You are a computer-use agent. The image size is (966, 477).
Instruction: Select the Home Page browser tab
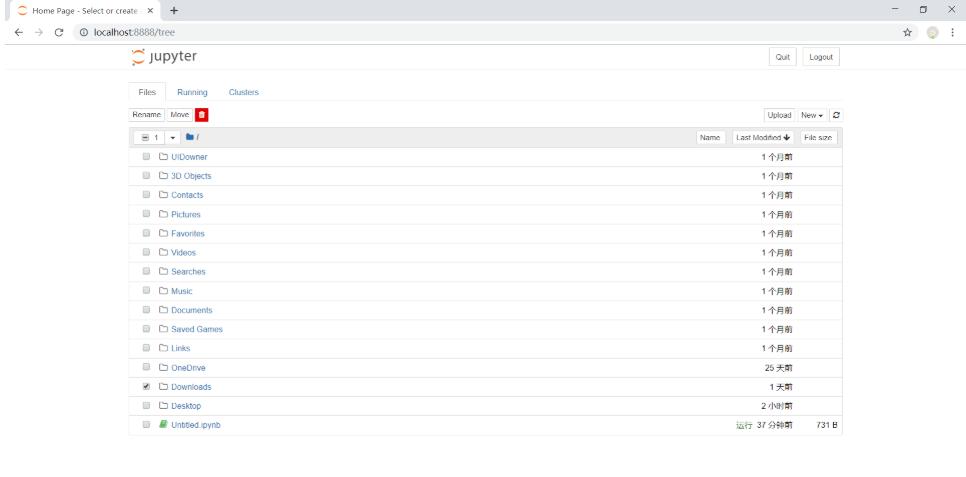85,10
